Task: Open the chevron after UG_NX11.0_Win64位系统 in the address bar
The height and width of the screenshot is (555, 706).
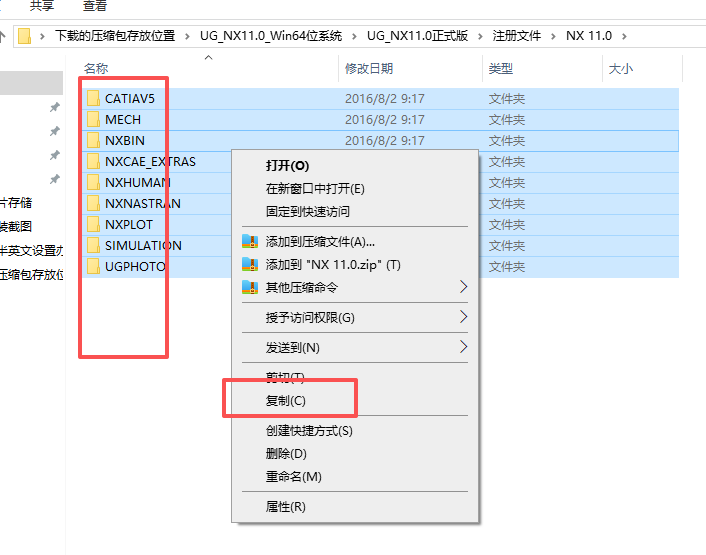Action: point(354,36)
